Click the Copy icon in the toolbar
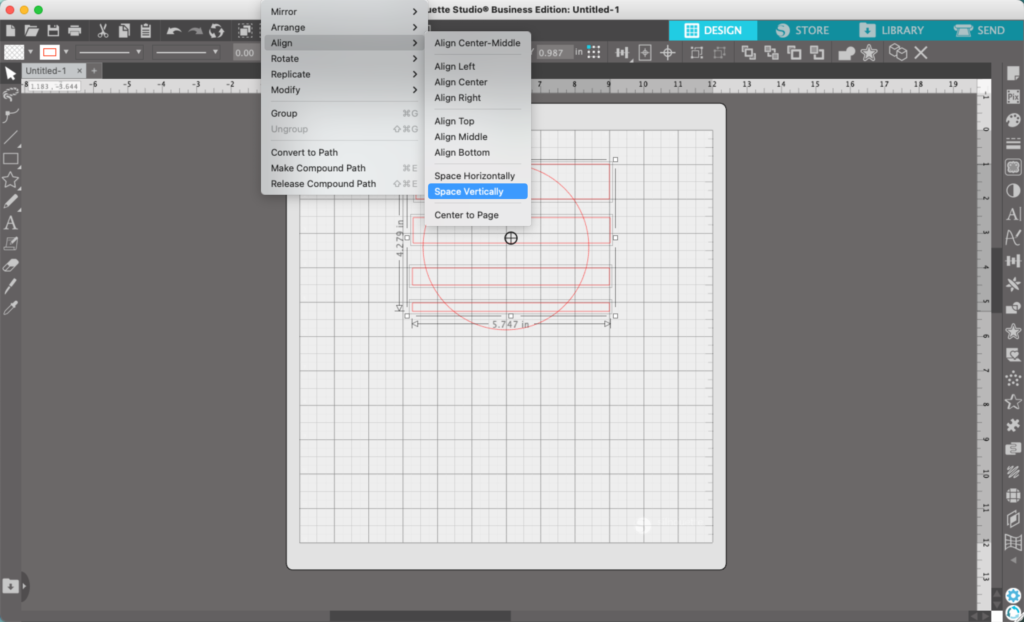The width and height of the screenshot is (1024, 622). click(124, 31)
